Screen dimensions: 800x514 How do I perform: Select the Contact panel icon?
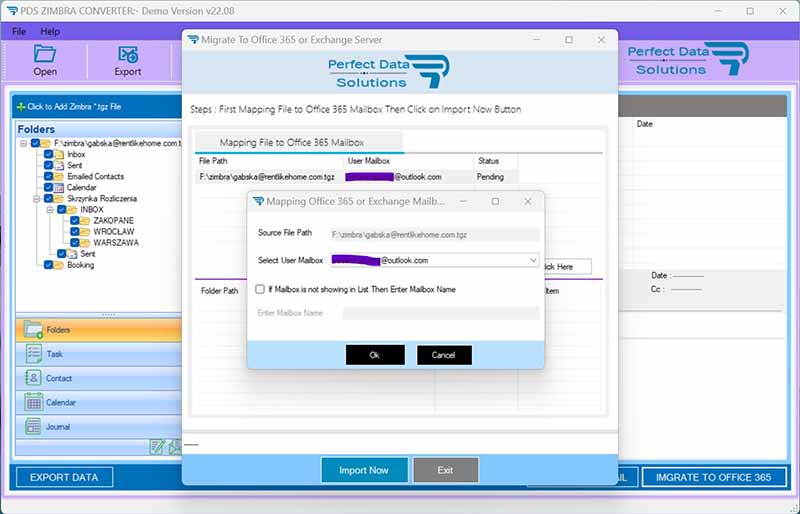pos(33,378)
